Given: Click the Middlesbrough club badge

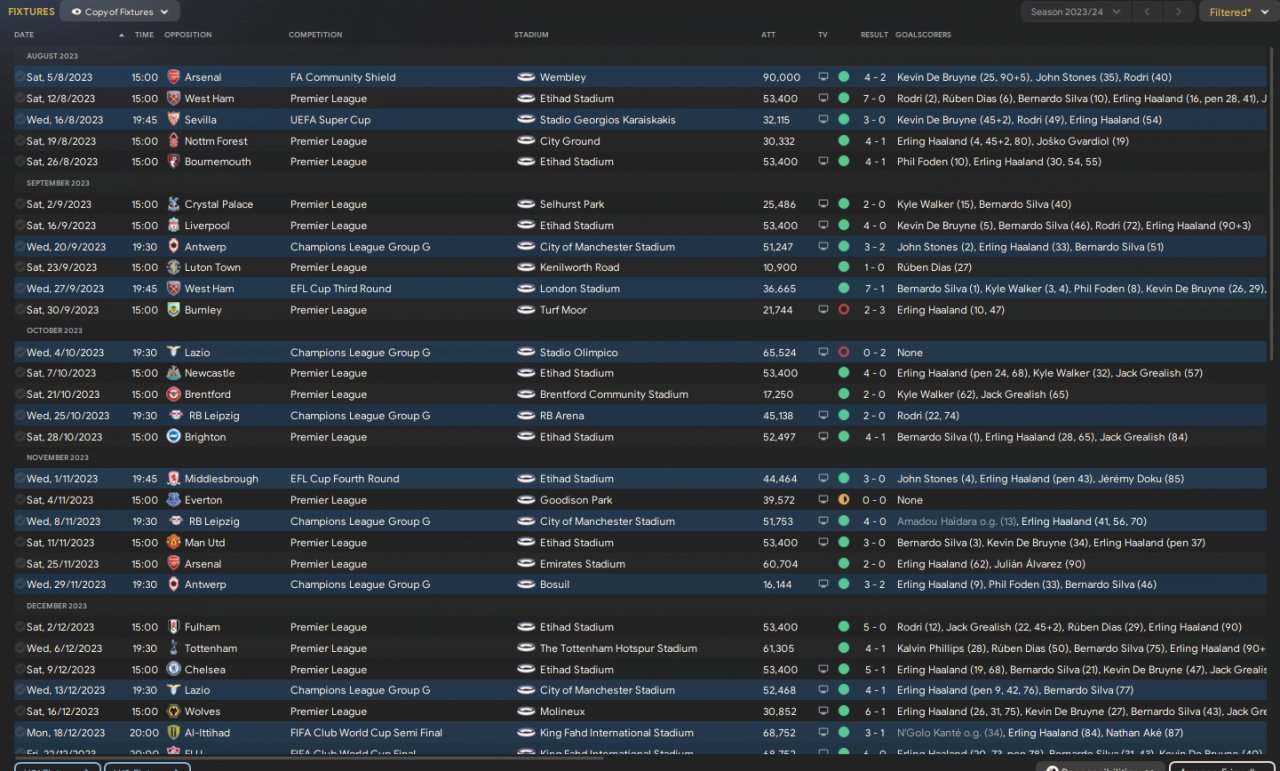Looking at the screenshot, I should [x=174, y=479].
